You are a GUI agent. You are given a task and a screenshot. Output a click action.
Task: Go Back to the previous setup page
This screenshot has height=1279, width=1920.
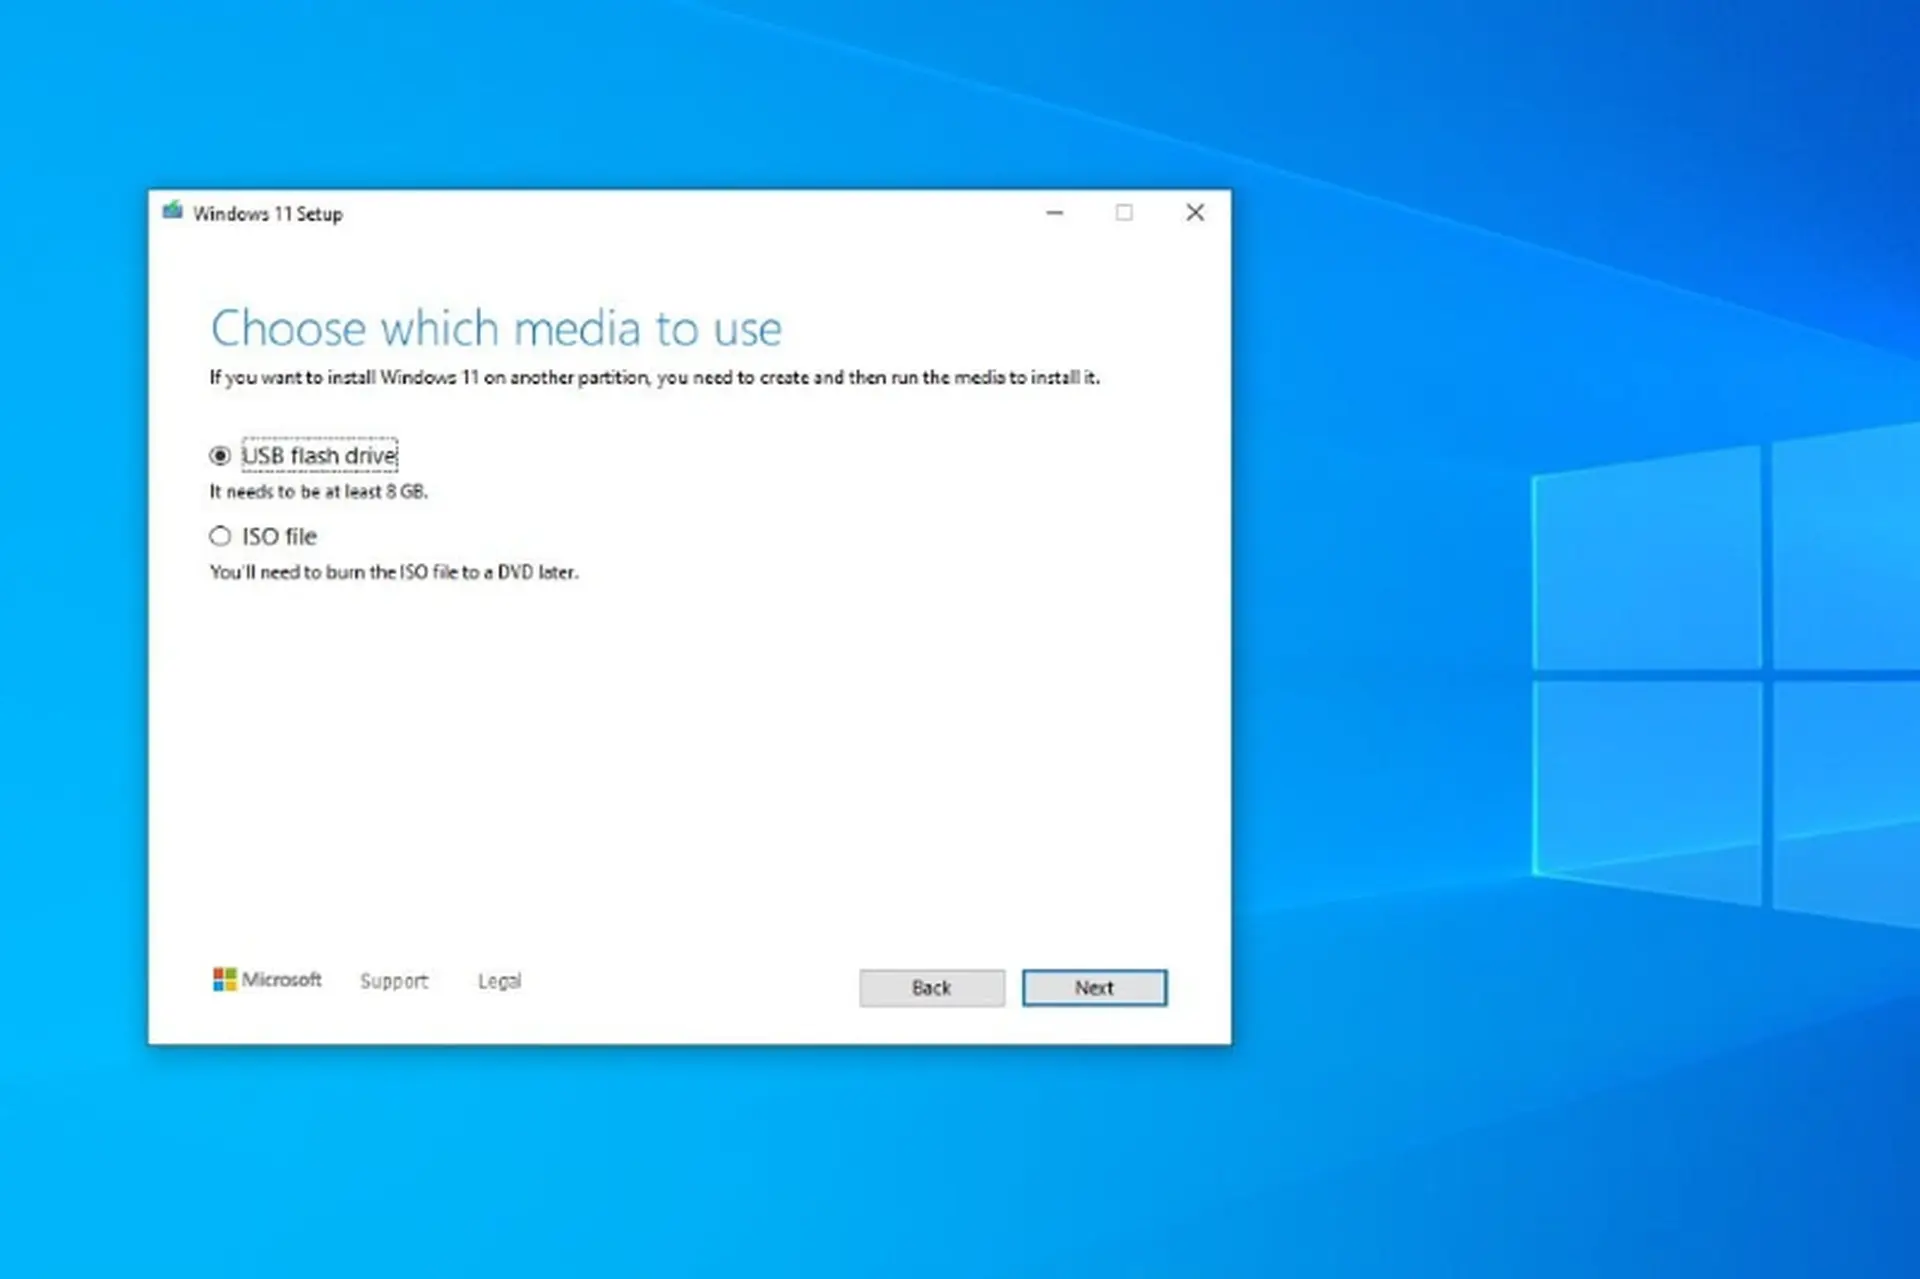932,988
